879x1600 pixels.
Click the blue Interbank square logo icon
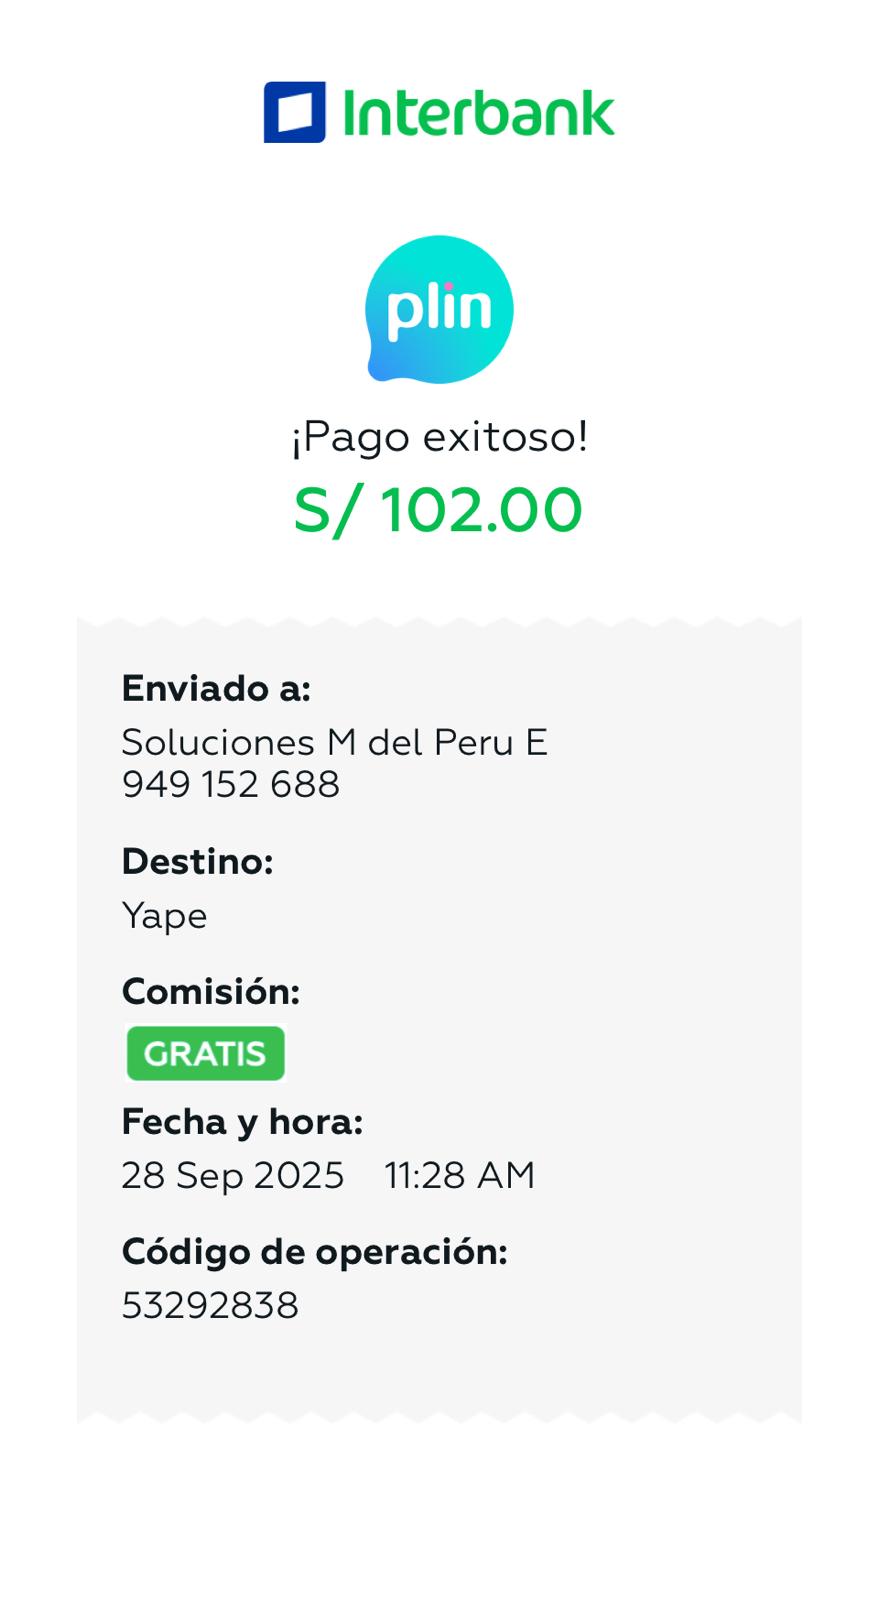(x=294, y=112)
